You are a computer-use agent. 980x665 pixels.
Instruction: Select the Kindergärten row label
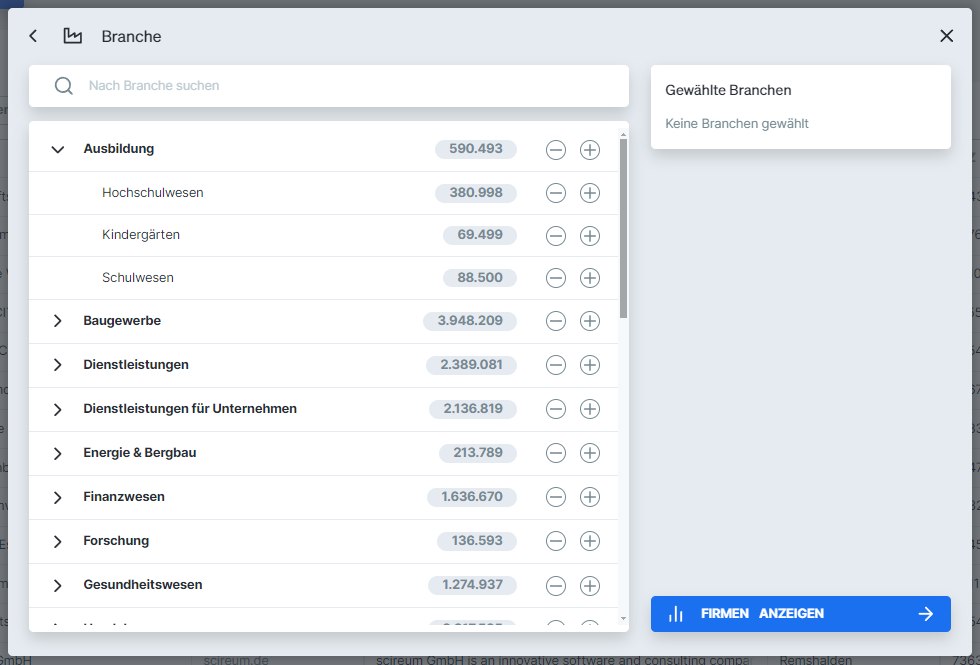[x=141, y=235]
